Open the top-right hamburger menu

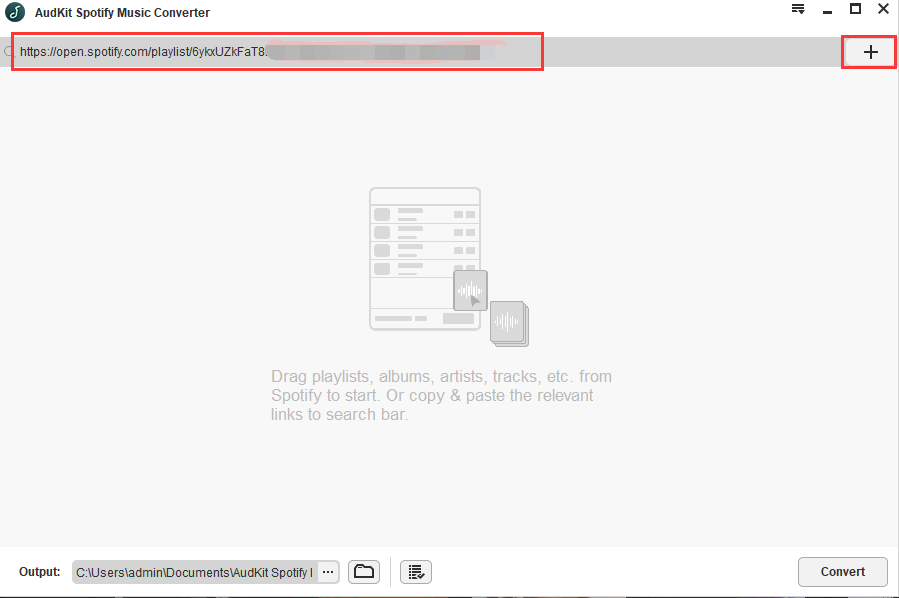tap(798, 10)
